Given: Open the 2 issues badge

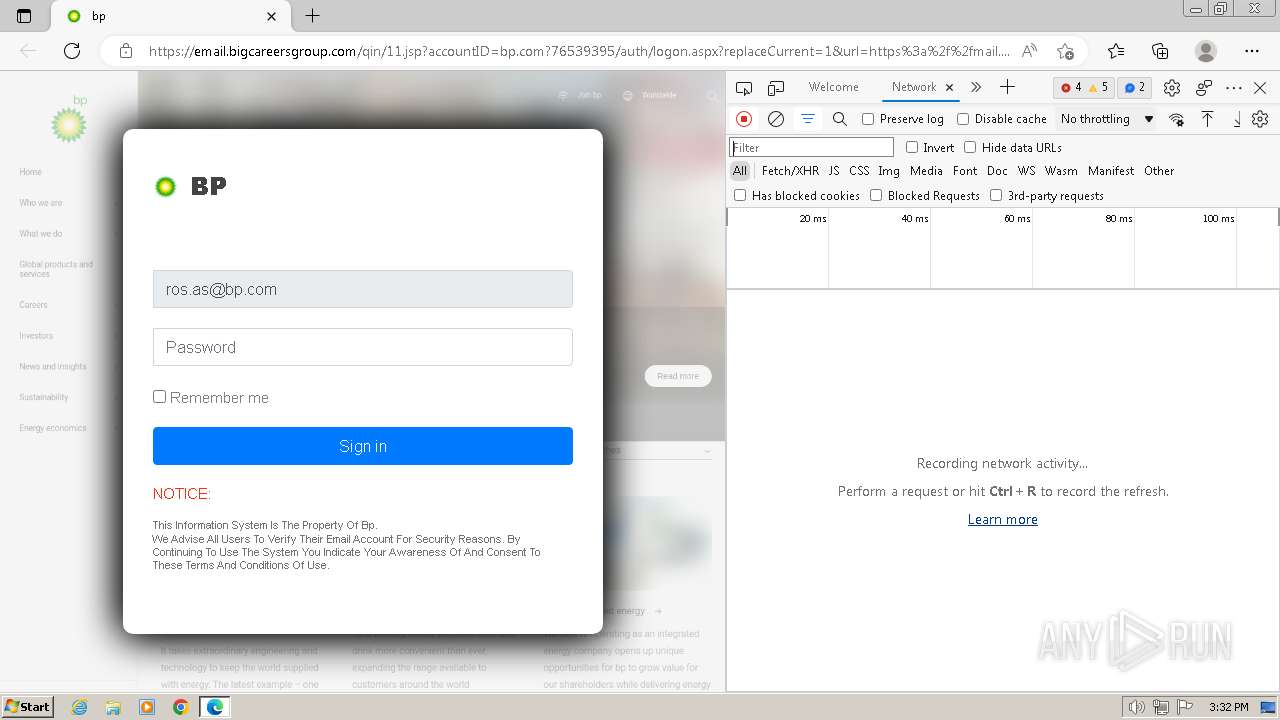Looking at the screenshot, I should (x=1134, y=88).
